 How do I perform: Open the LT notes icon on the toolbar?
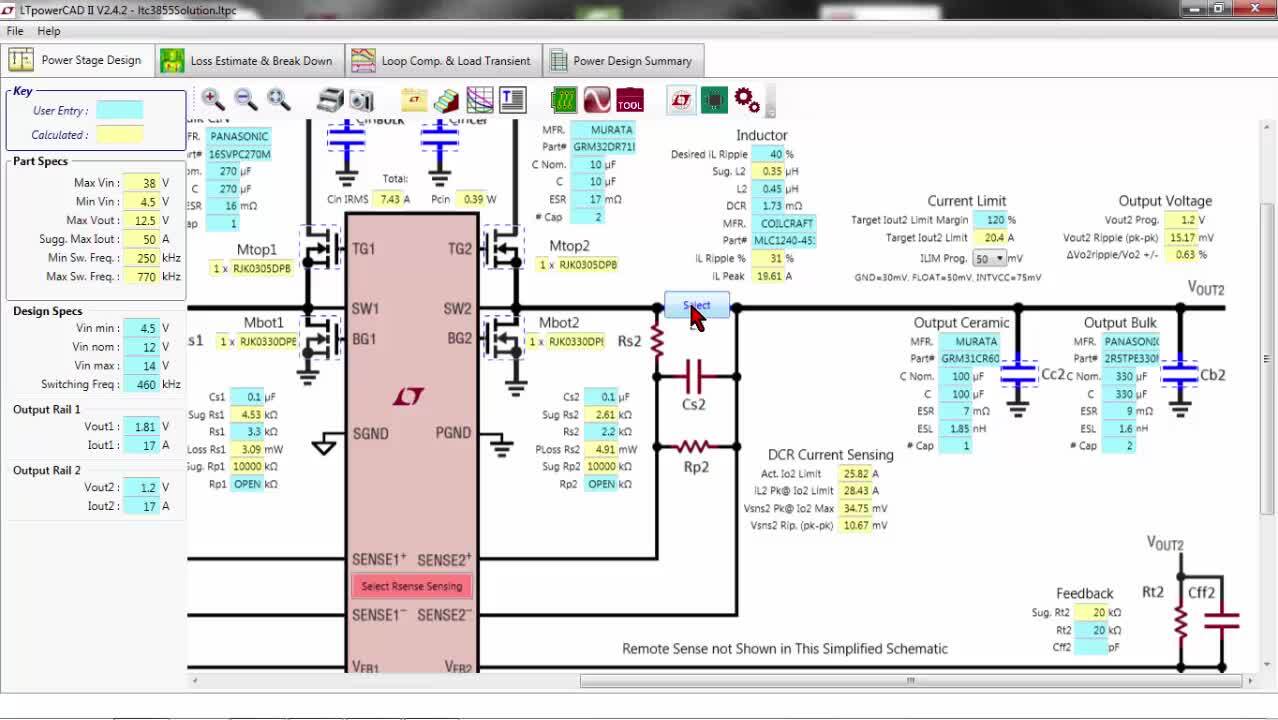pyautogui.click(x=413, y=99)
